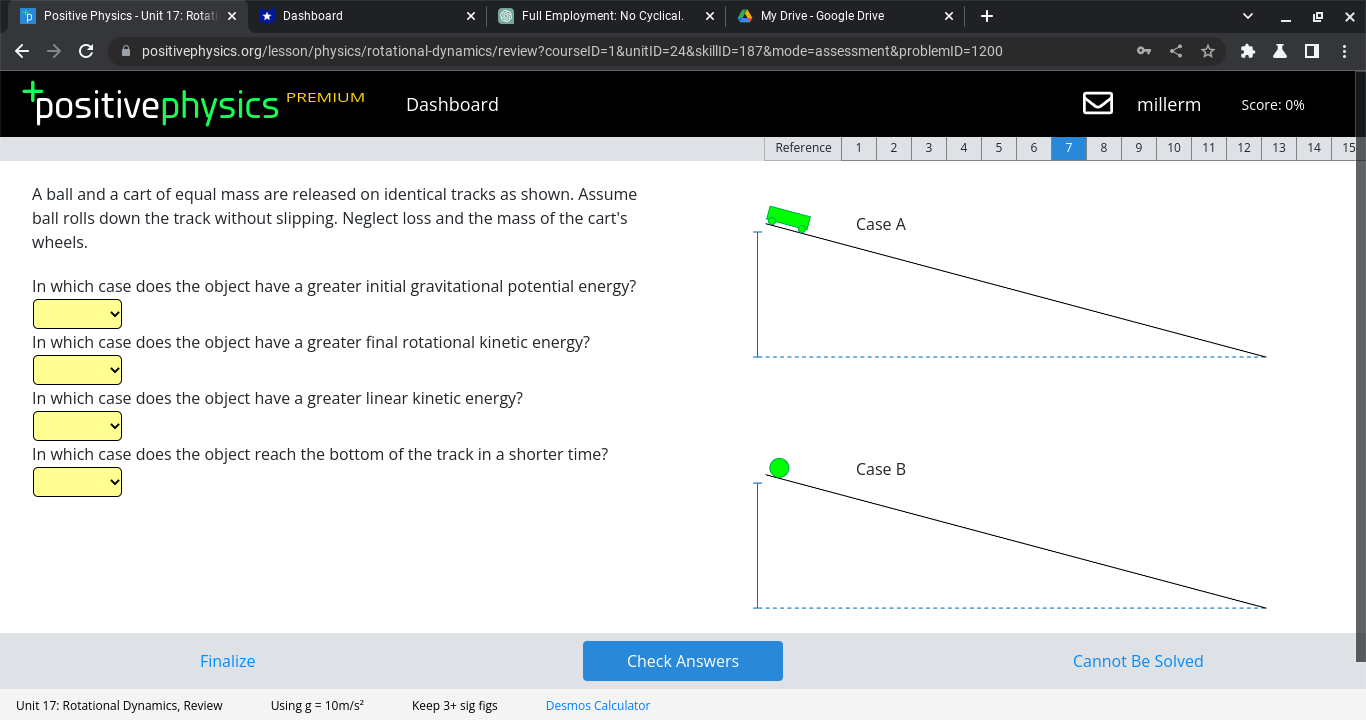Open the password key icon in address bar
Screen dimensions: 1366x720
1144,51
